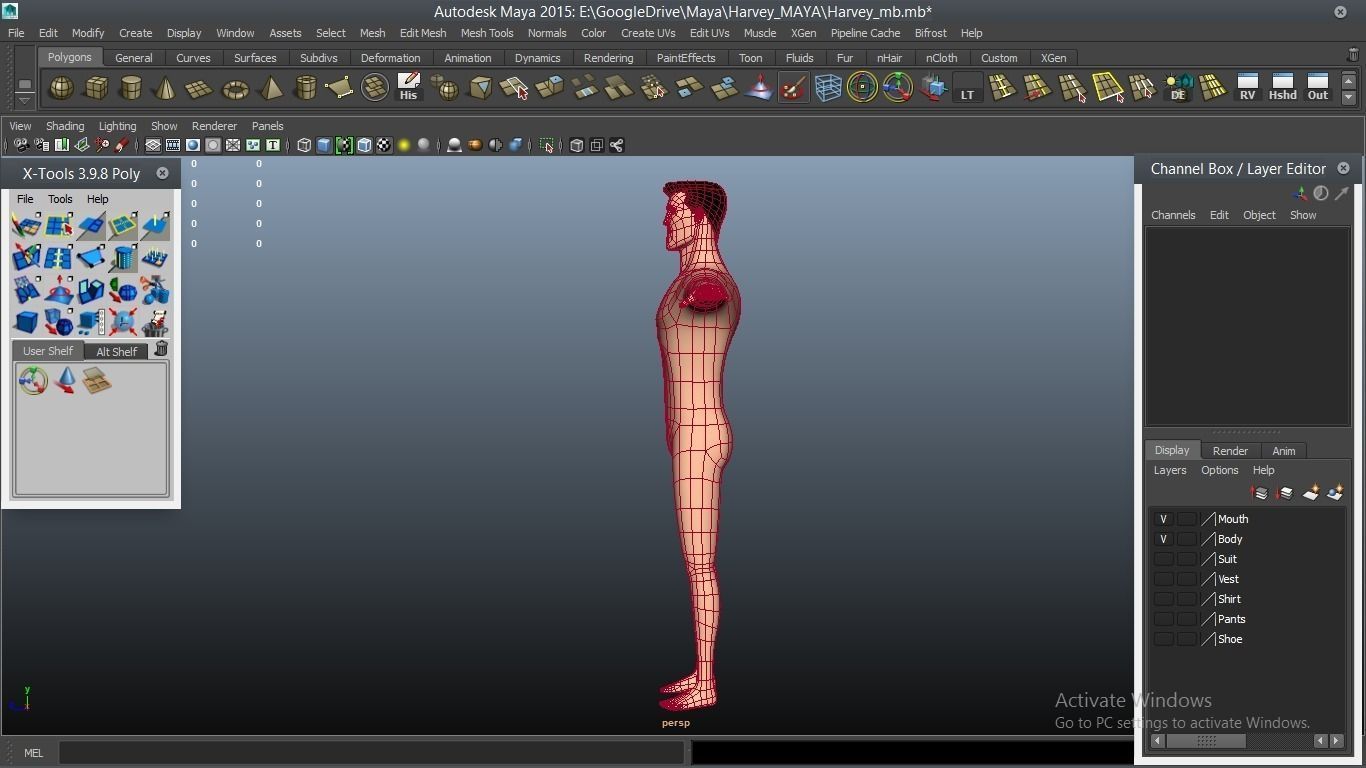Image resolution: width=1366 pixels, height=768 pixels.
Task: Open the Shading panel menu
Action: 65,126
